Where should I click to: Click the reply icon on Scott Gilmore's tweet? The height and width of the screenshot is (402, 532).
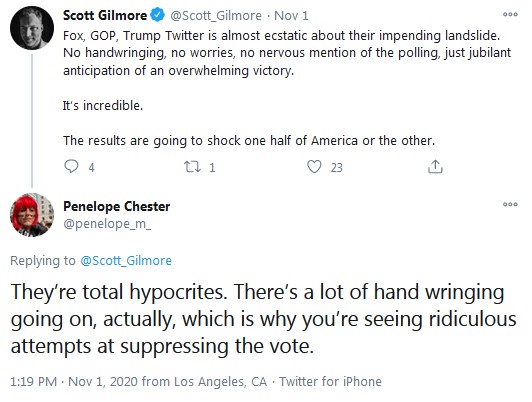[x=71, y=167]
